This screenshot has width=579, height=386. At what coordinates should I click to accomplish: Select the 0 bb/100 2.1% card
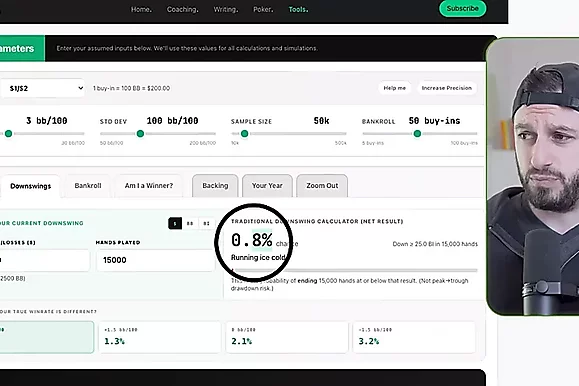(x=287, y=337)
